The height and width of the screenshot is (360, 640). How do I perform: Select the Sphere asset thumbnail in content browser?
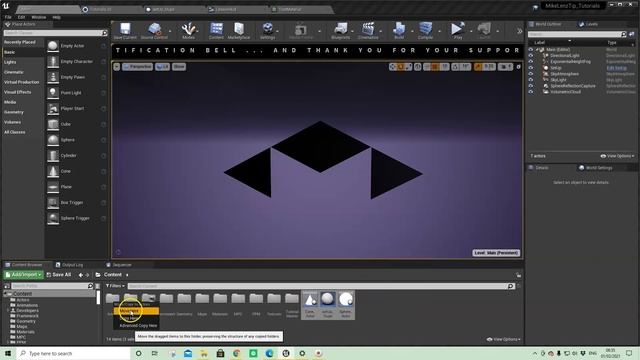tap(345, 304)
